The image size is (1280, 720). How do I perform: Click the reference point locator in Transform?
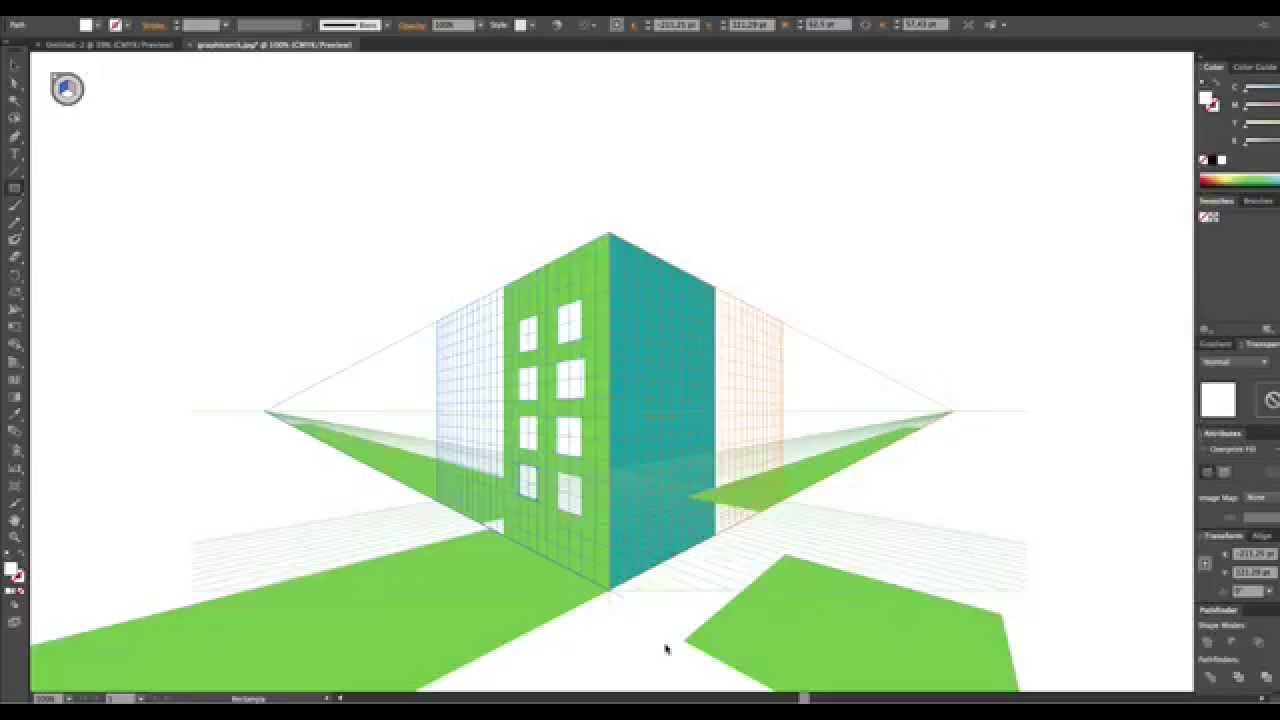(x=1205, y=563)
